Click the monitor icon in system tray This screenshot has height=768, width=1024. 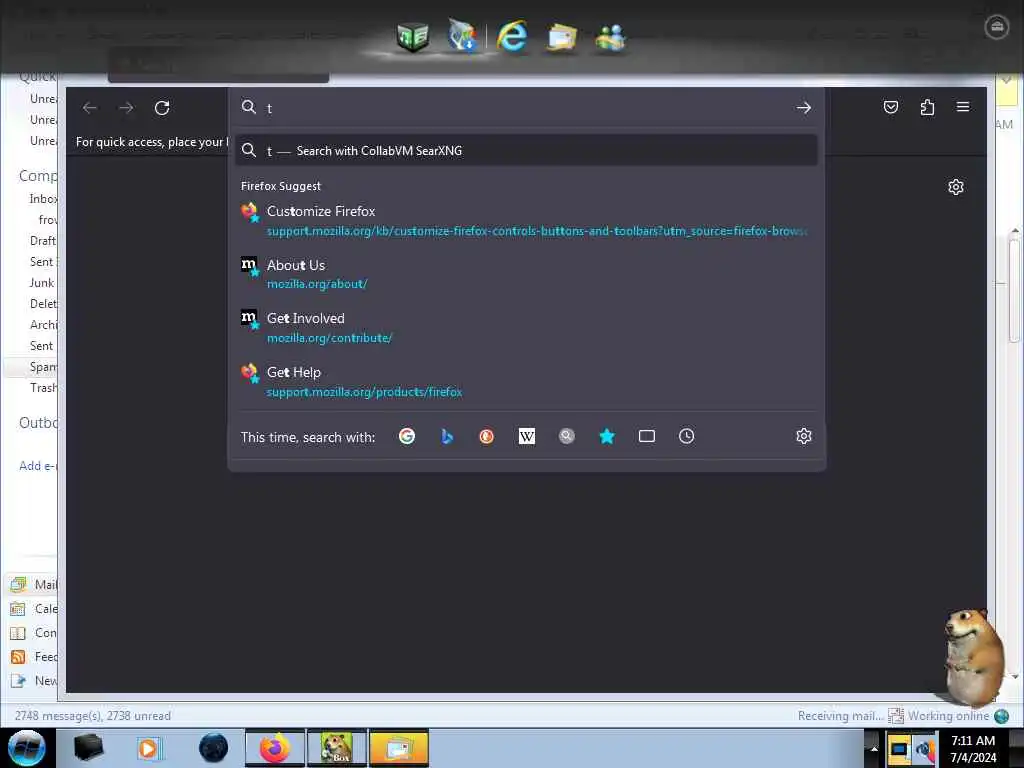(x=899, y=748)
